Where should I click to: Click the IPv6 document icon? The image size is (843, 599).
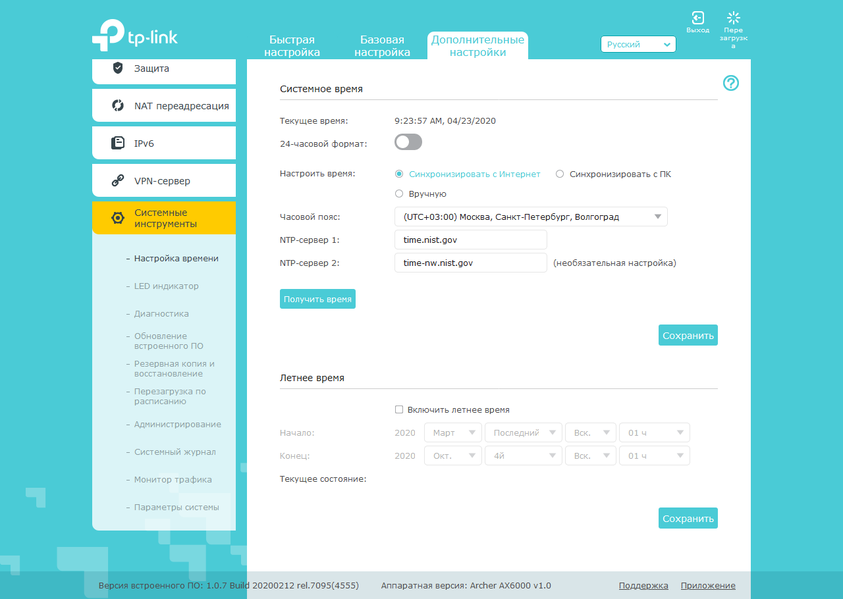[118, 143]
